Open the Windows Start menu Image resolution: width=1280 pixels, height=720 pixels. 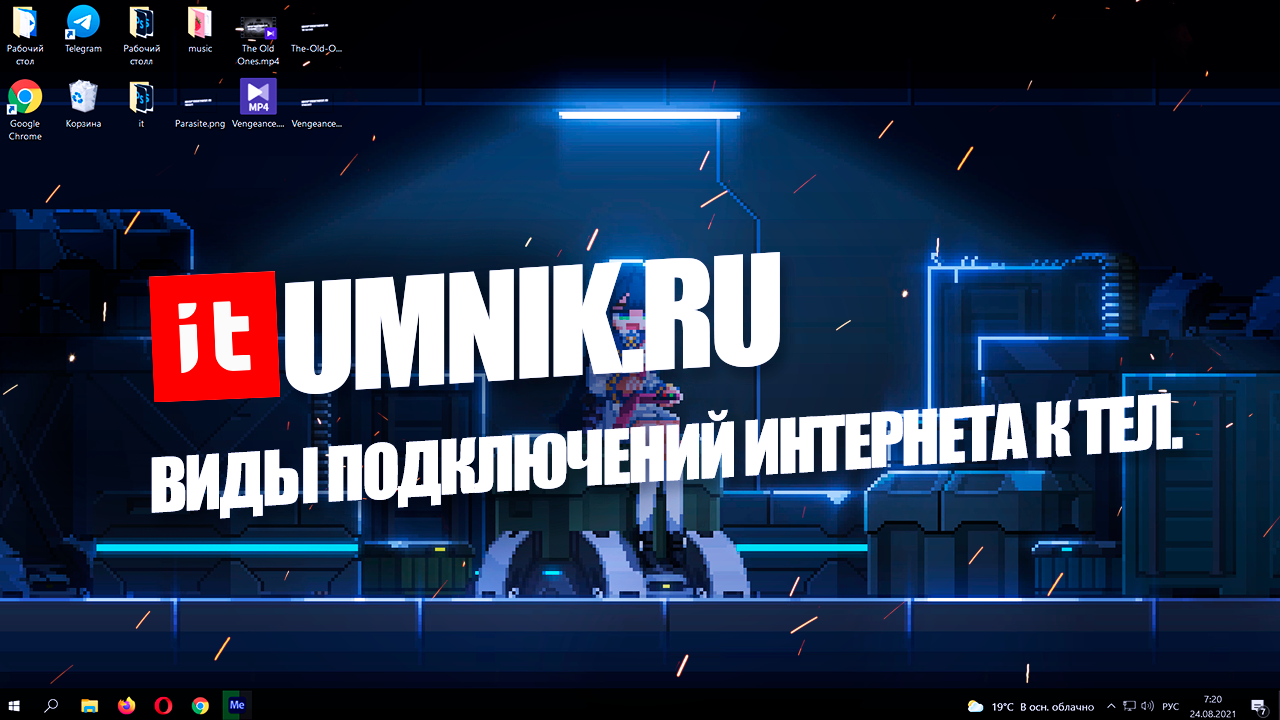(16, 705)
